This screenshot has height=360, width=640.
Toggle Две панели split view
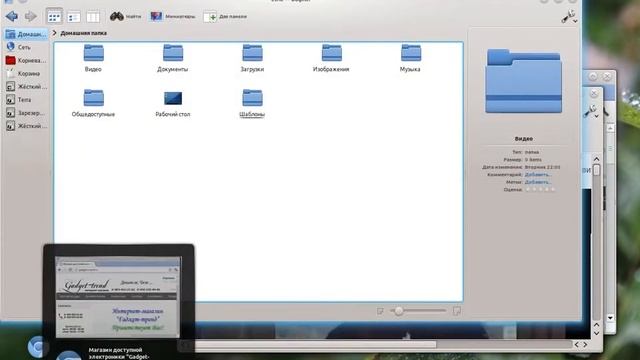pyautogui.click(x=225, y=17)
